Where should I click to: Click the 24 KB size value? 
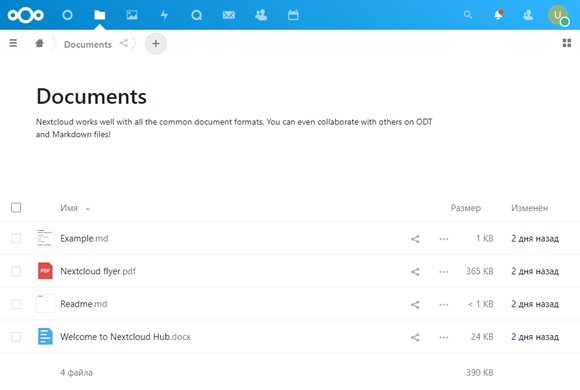click(x=482, y=337)
